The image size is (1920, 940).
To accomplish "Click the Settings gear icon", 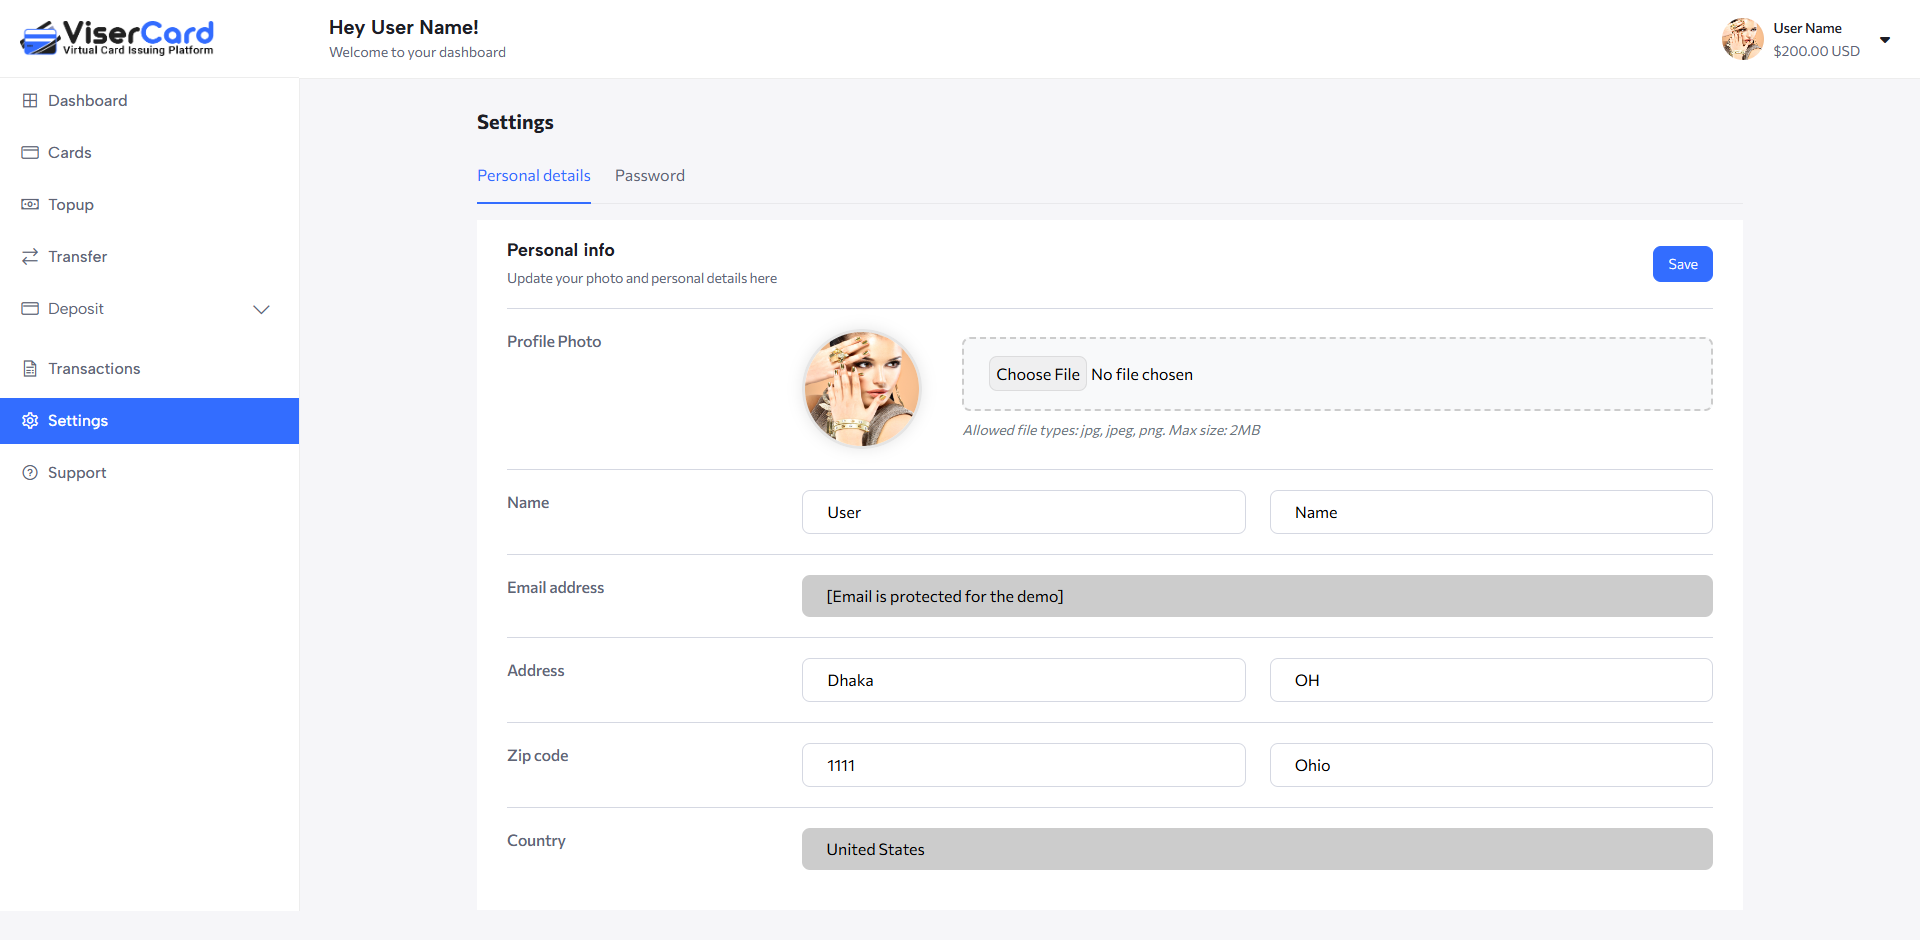I will pyautogui.click(x=30, y=421).
